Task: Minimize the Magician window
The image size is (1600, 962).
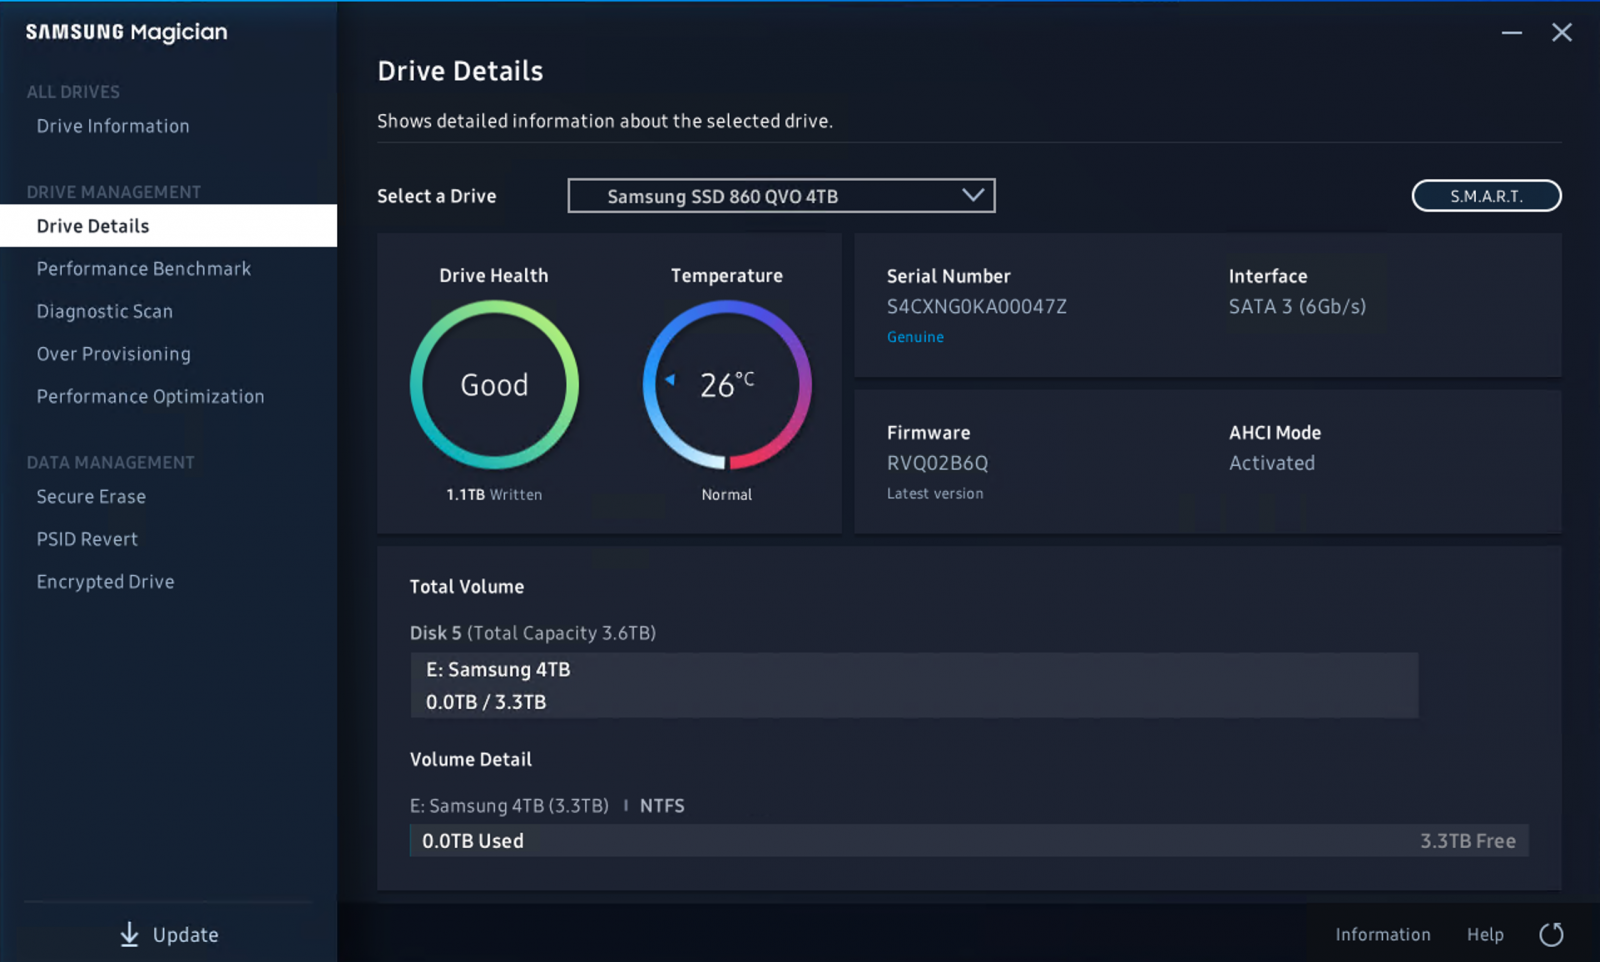Action: [1511, 33]
